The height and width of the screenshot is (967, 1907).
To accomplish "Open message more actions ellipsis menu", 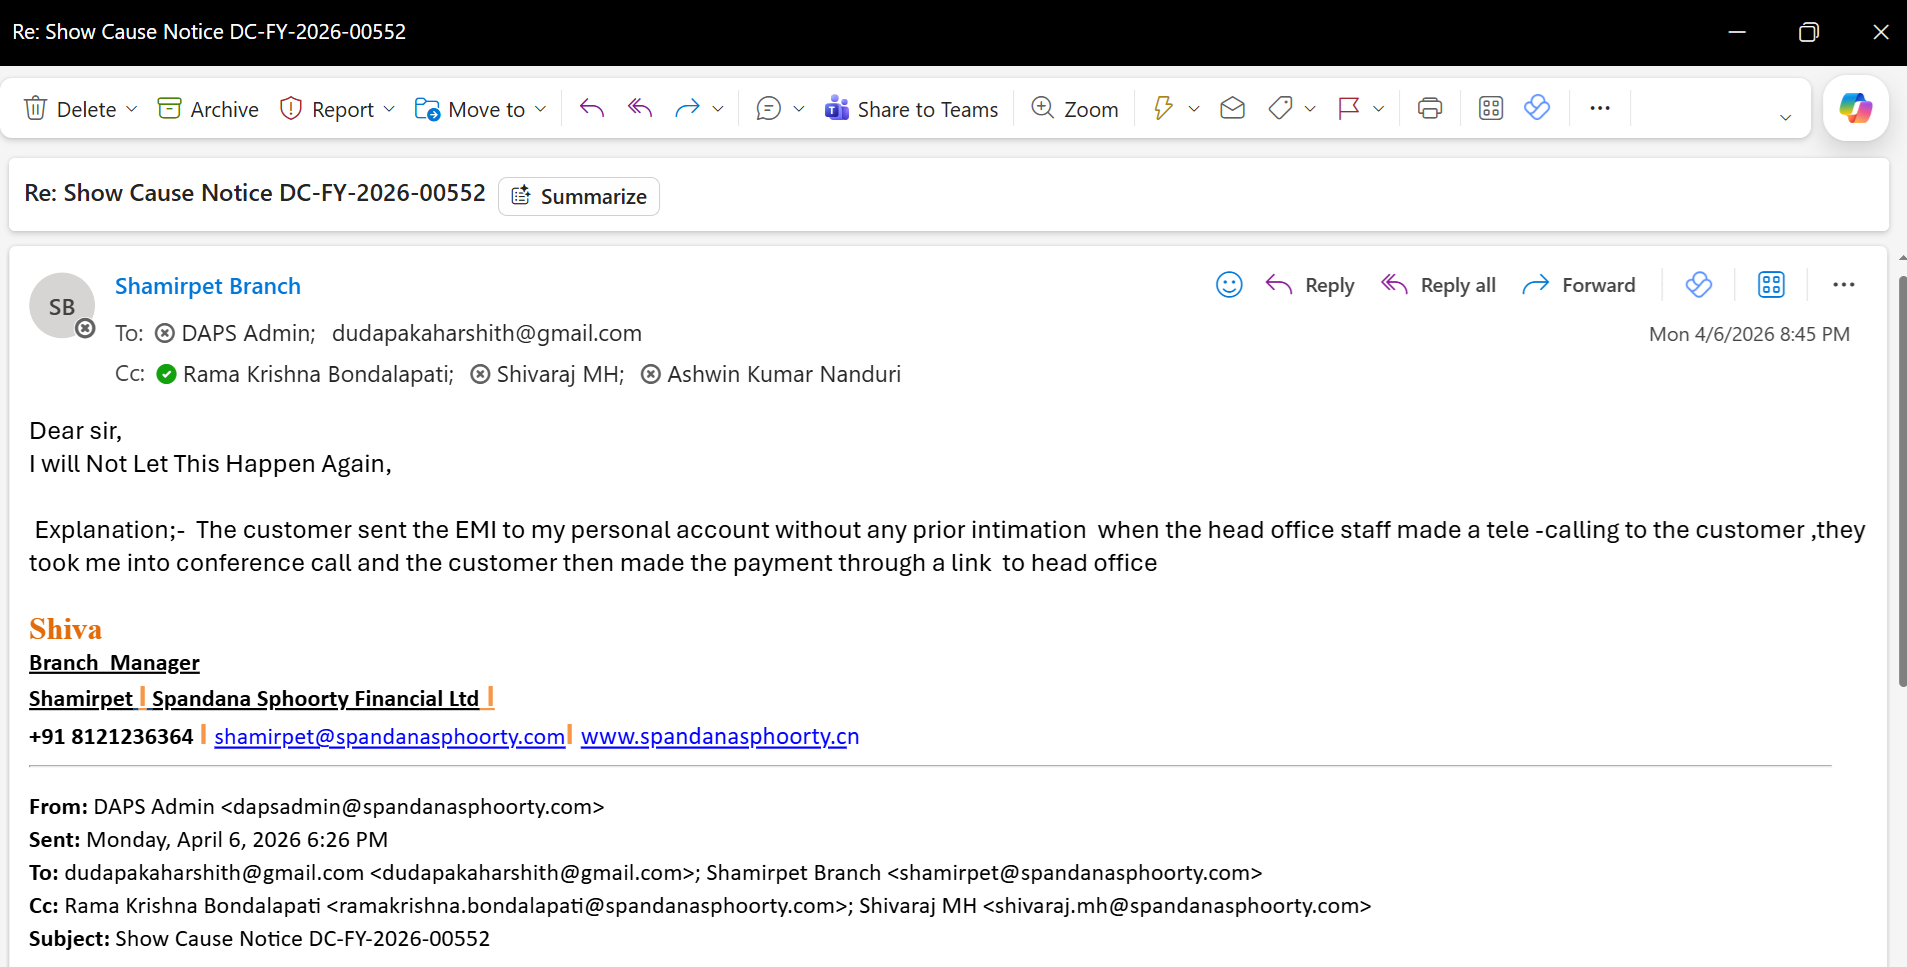I will click(x=1843, y=285).
